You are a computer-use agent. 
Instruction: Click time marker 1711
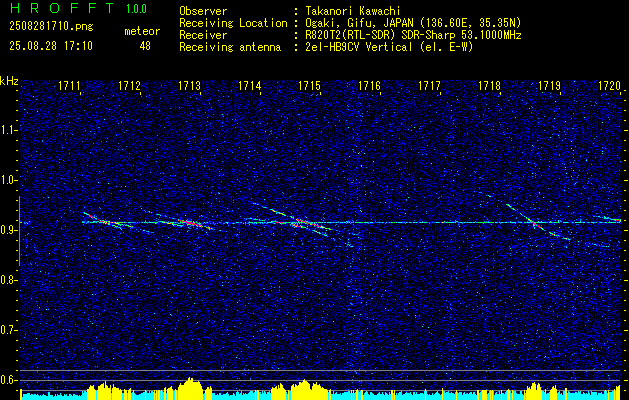pos(69,85)
